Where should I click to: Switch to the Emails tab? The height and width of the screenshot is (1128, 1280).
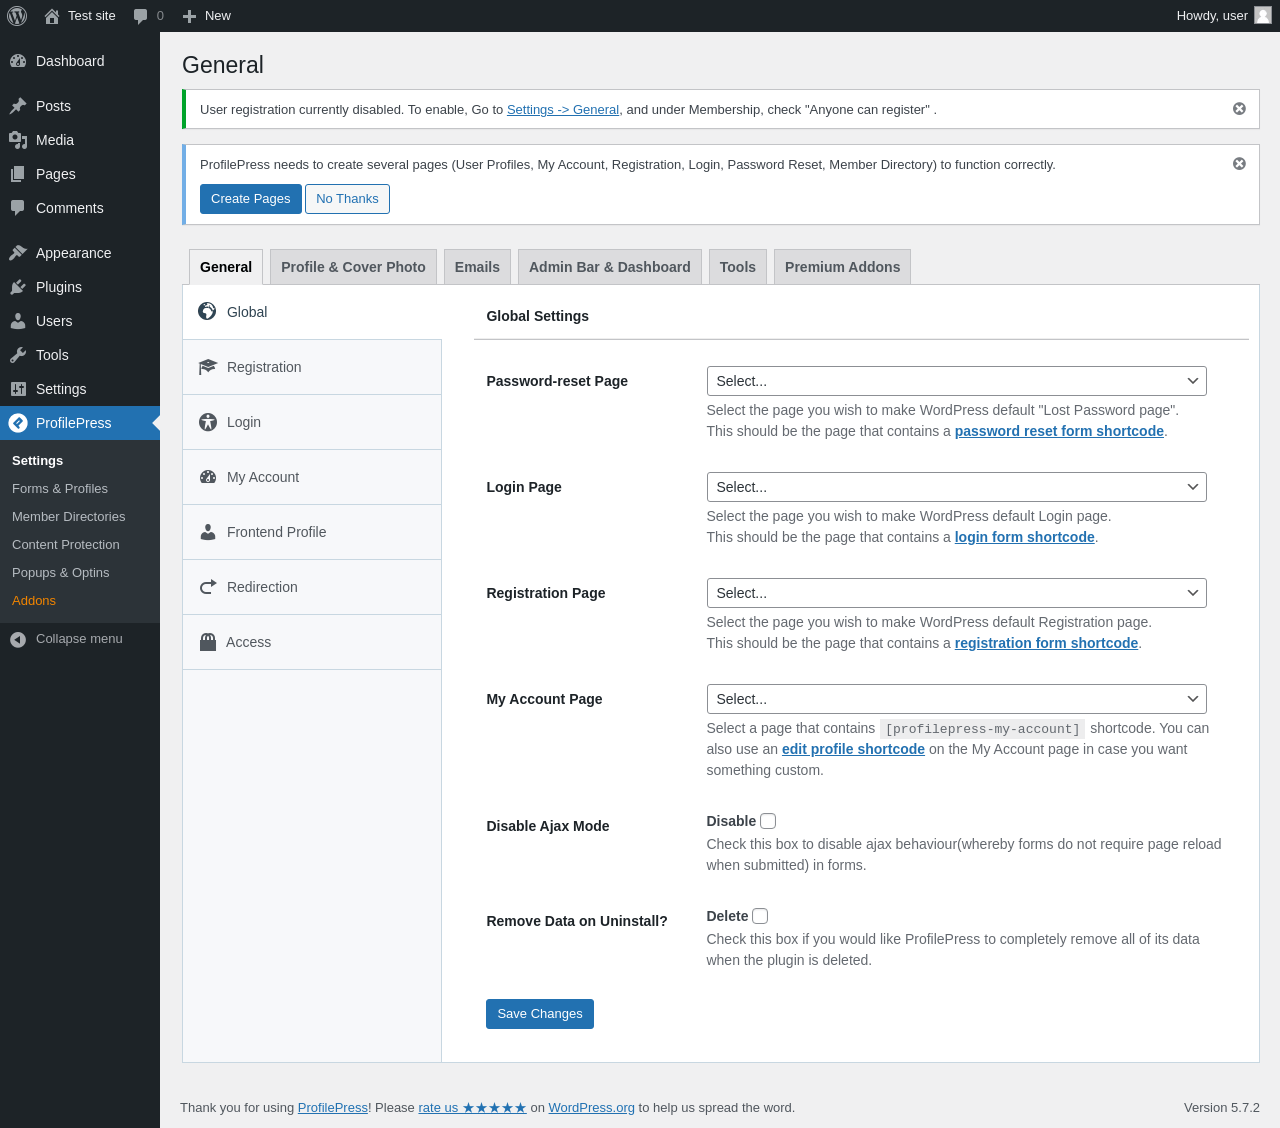tap(477, 267)
